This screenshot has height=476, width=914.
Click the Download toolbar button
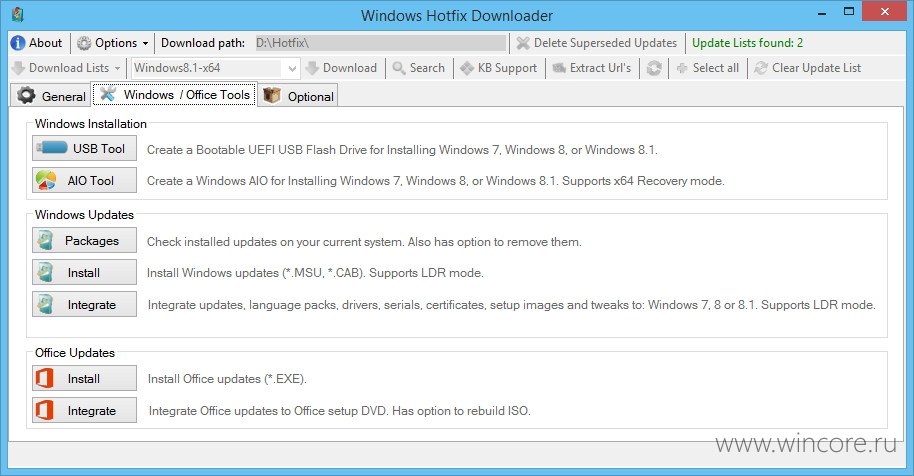tap(342, 68)
